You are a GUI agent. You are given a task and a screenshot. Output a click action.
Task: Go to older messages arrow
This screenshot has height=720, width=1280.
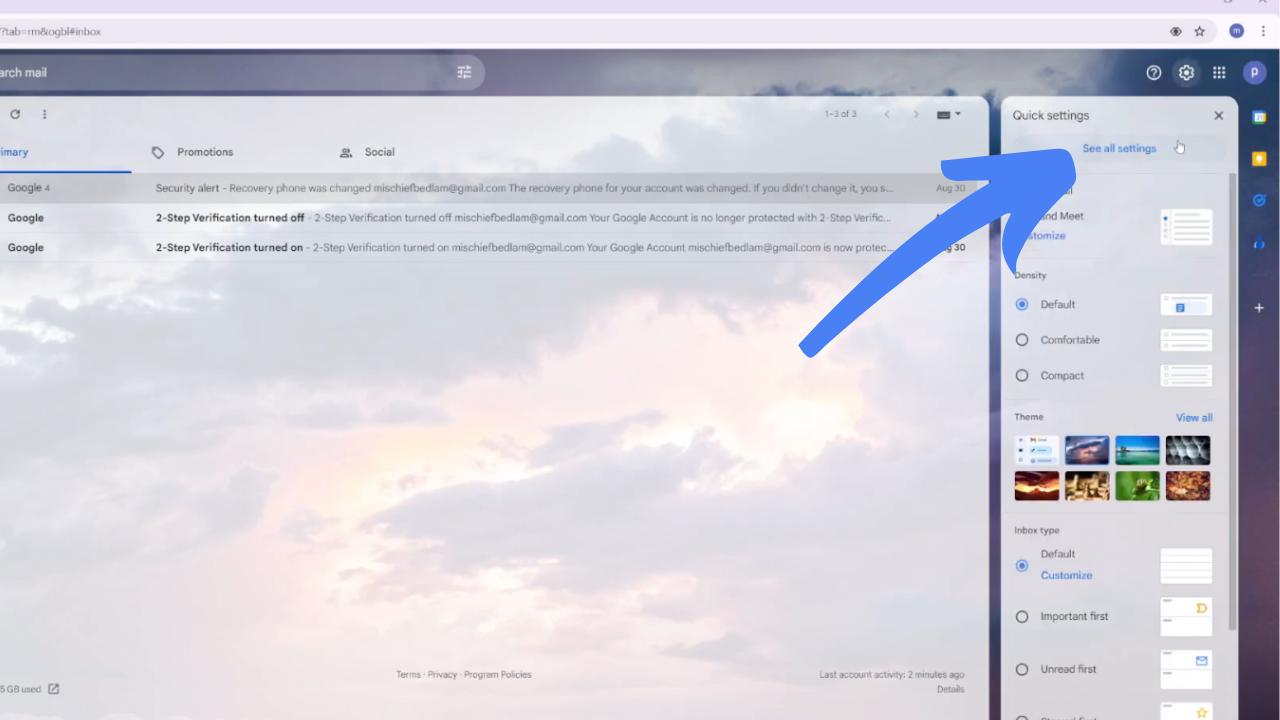pos(916,114)
